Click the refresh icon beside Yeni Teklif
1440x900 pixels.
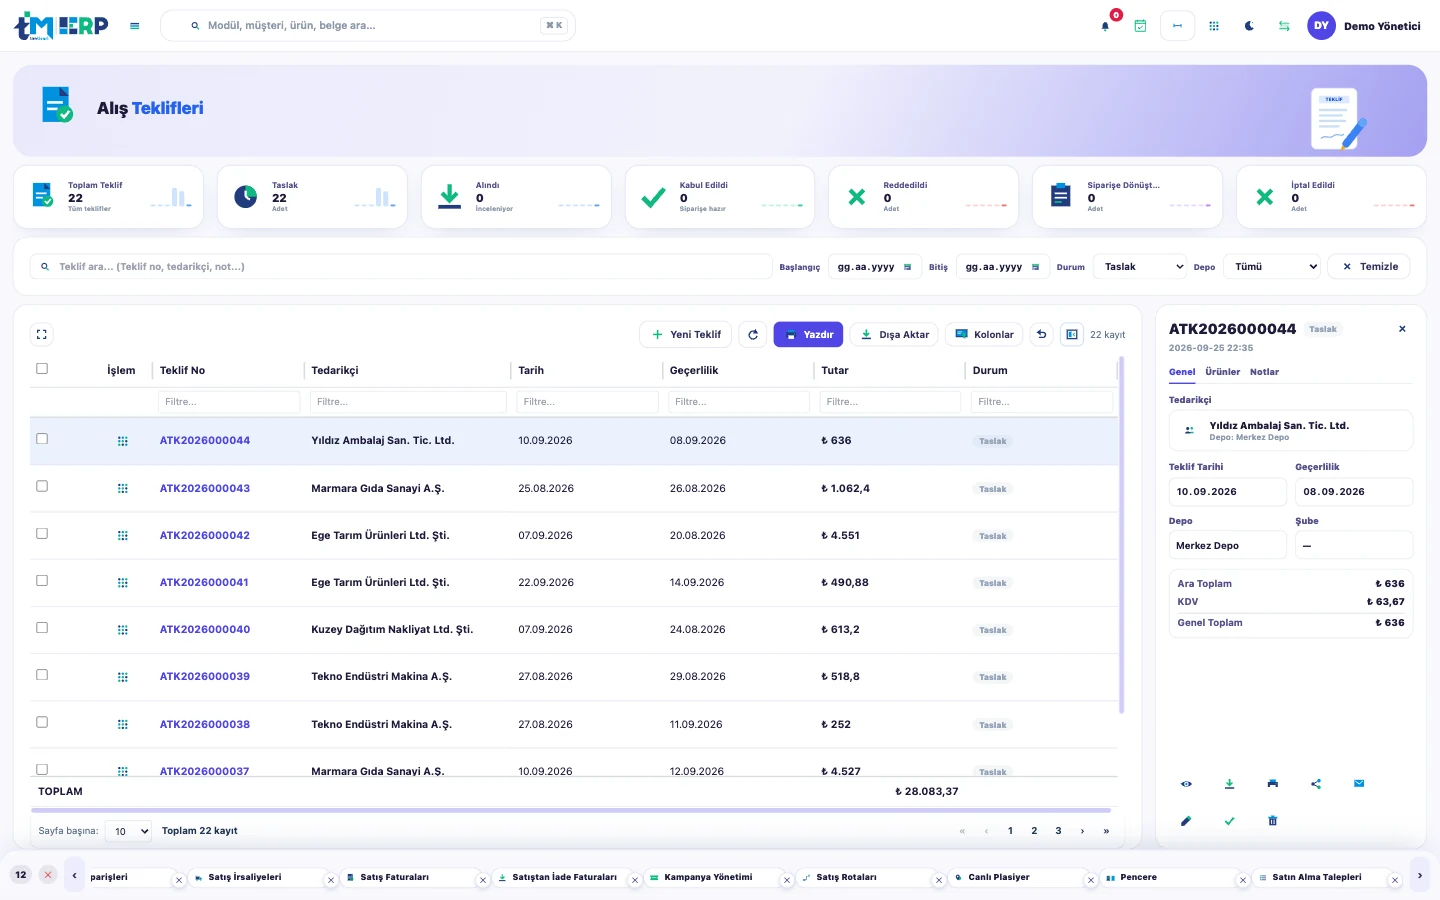tap(753, 335)
